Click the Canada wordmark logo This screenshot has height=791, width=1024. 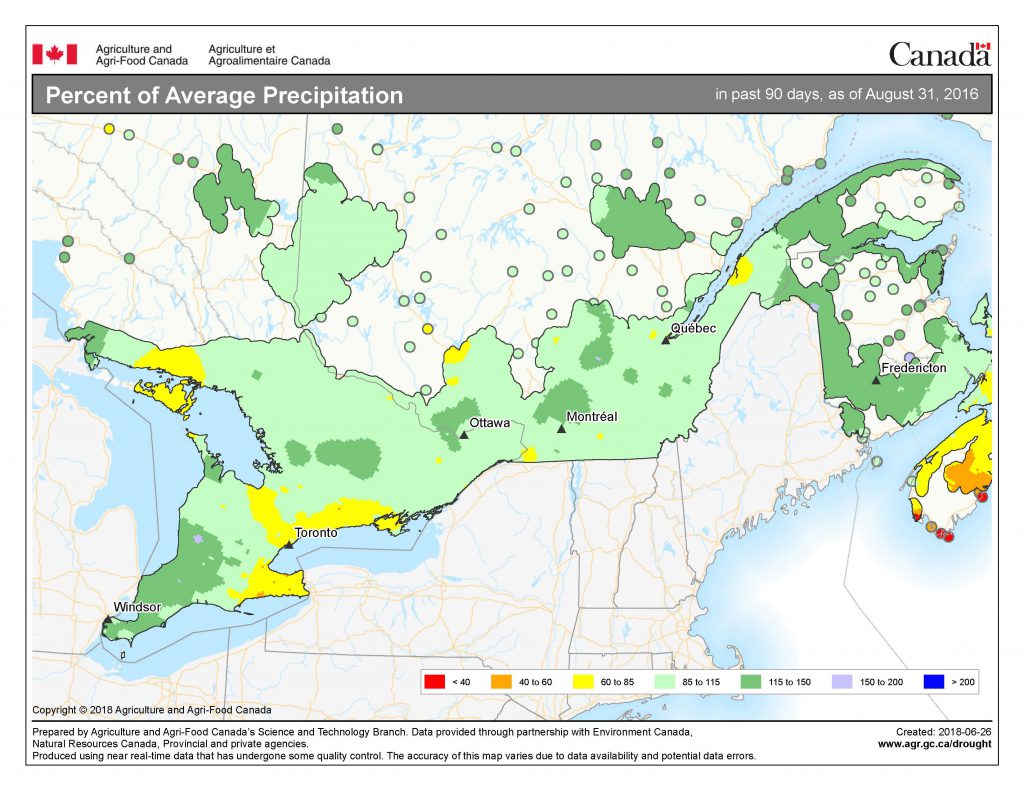point(940,54)
